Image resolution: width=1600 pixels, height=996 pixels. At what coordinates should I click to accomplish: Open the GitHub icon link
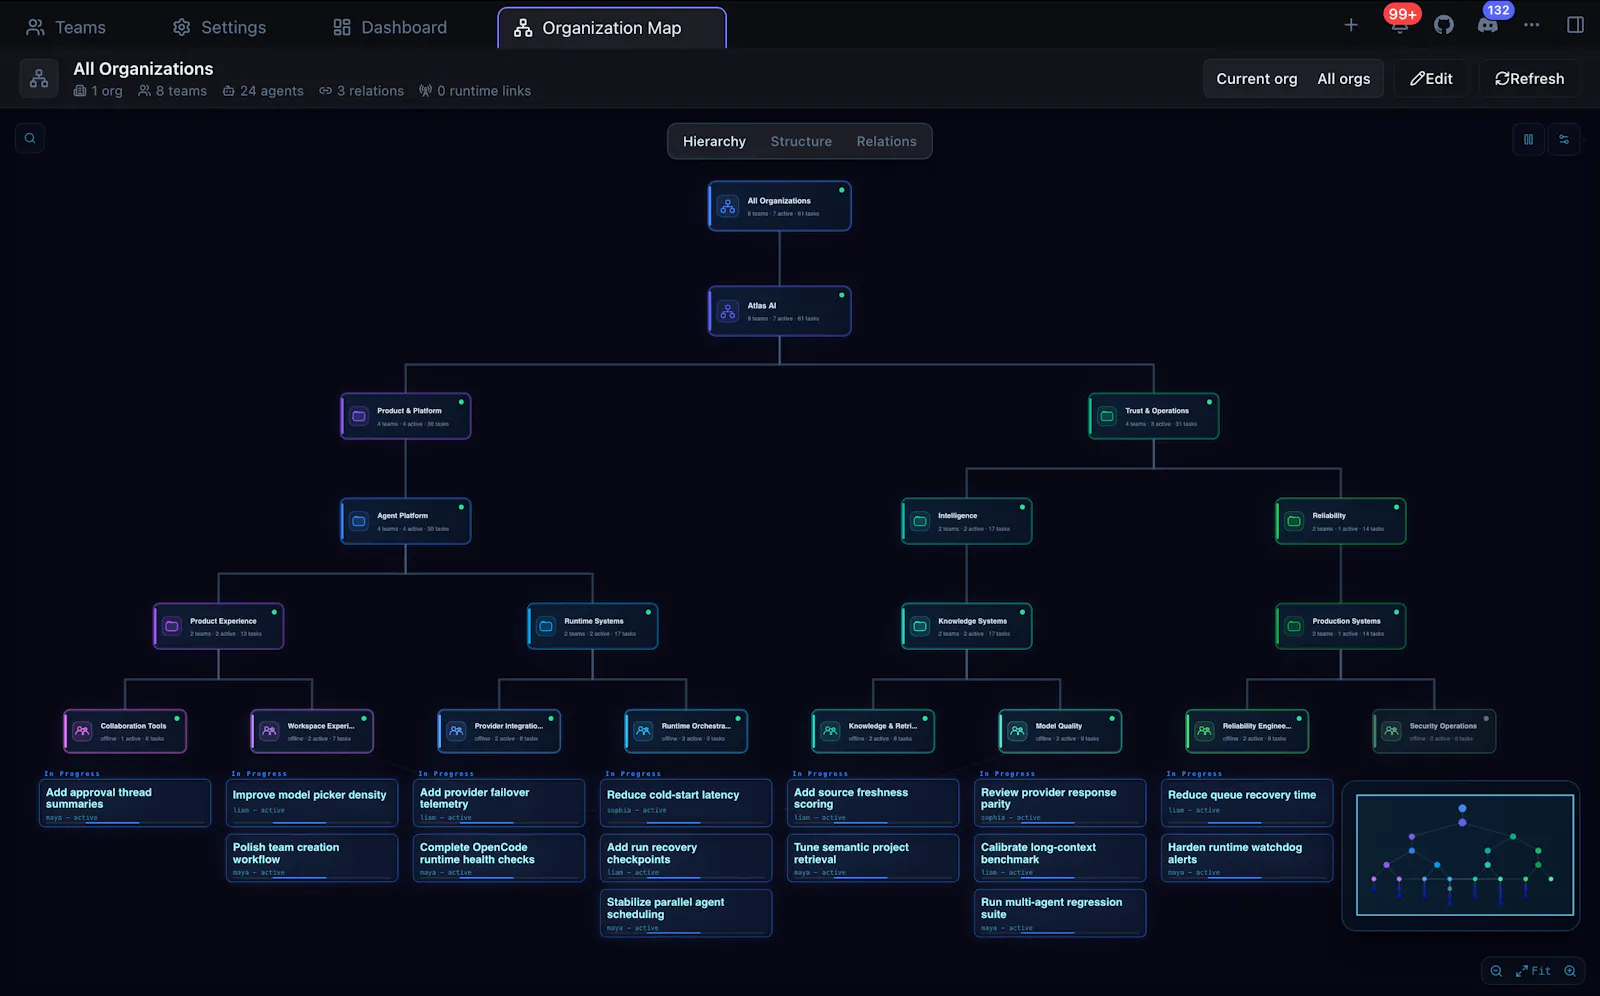(x=1444, y=25)
